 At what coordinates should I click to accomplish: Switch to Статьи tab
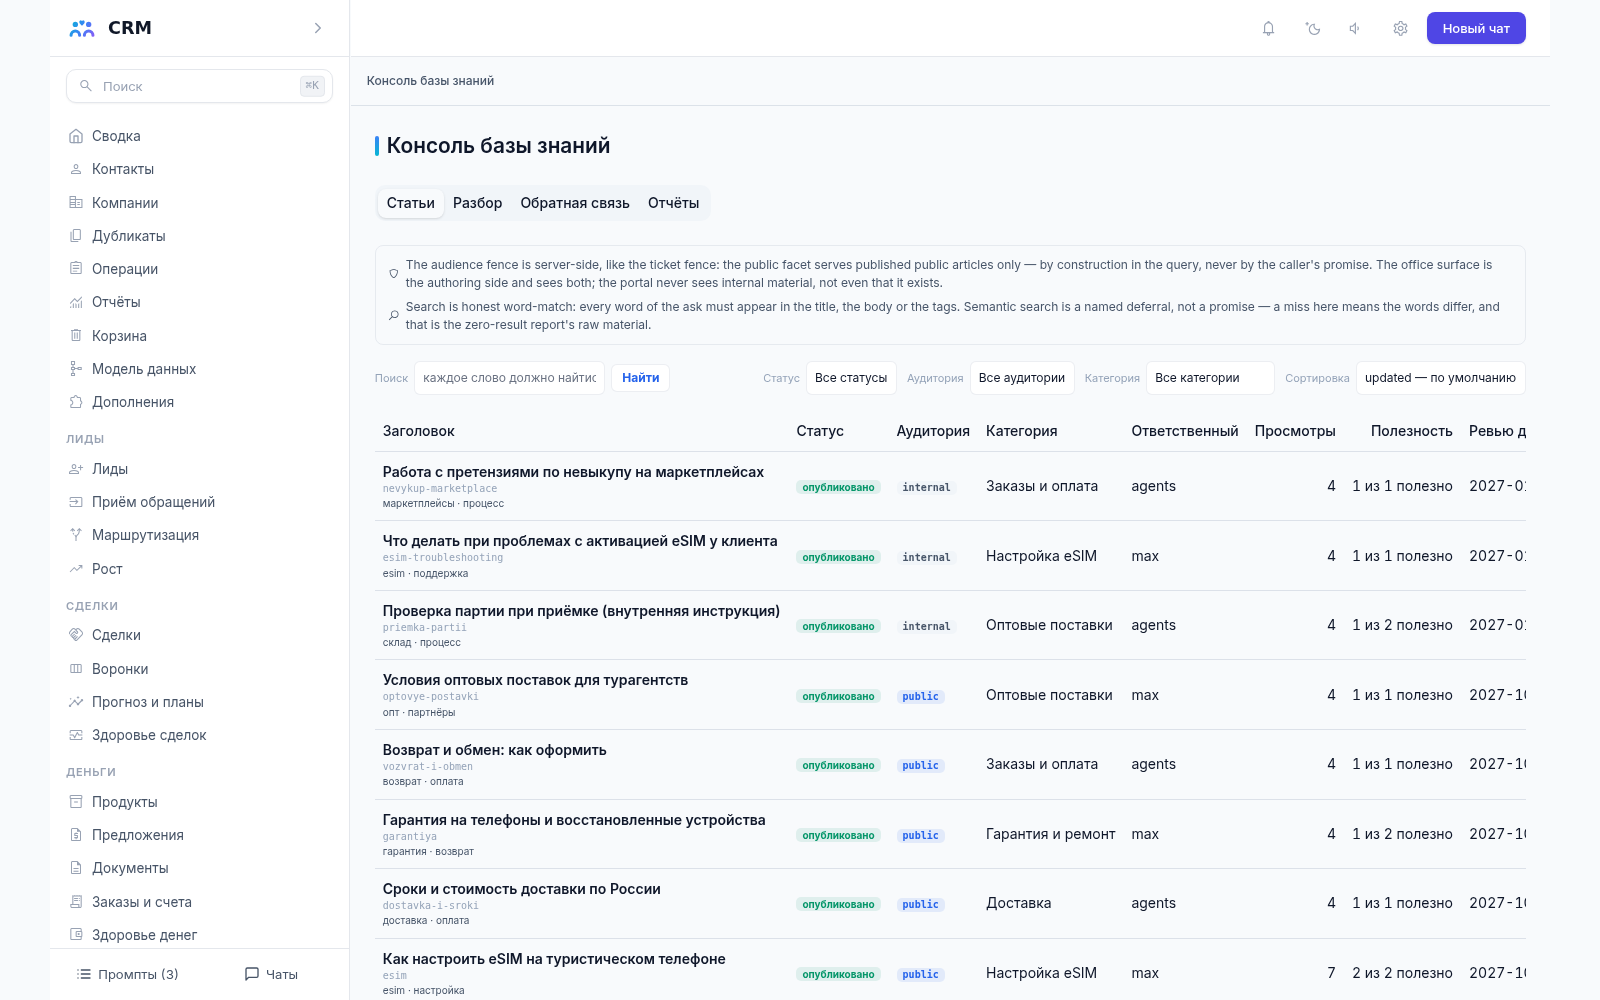pyautogui.click(x=411, y=203)
